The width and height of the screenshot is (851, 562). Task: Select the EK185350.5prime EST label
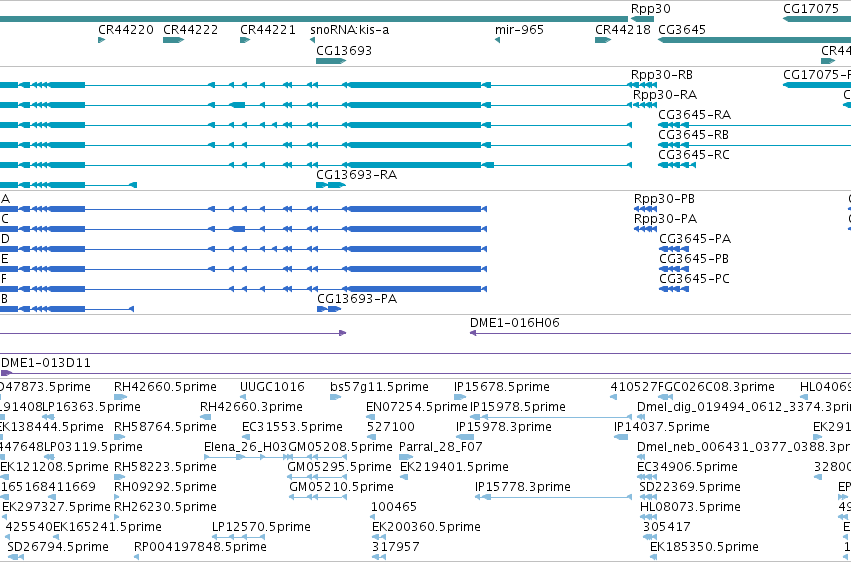click(704, 548)
